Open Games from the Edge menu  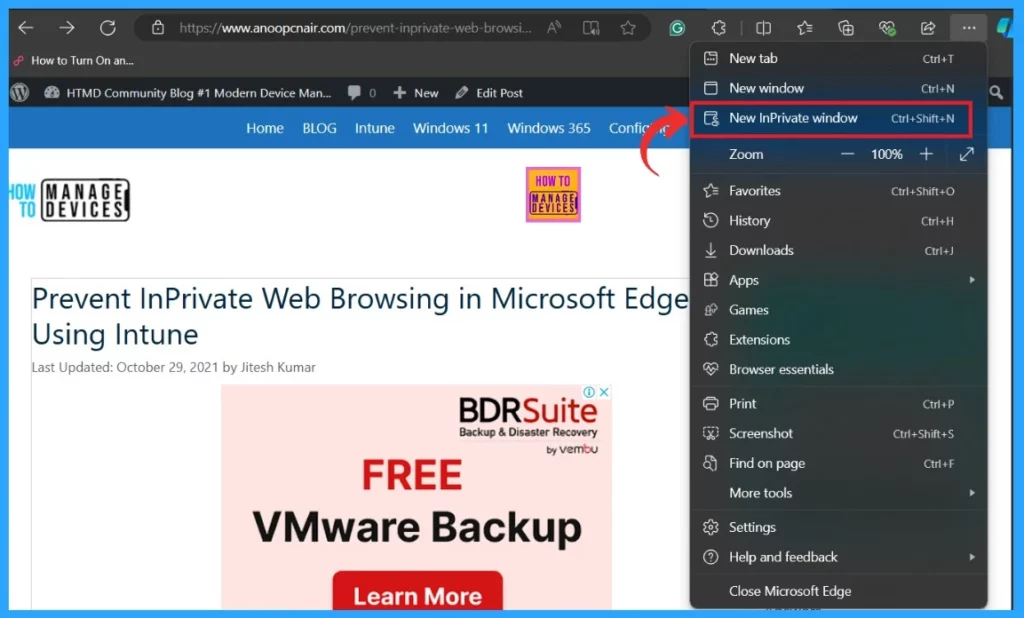[839, 310]
